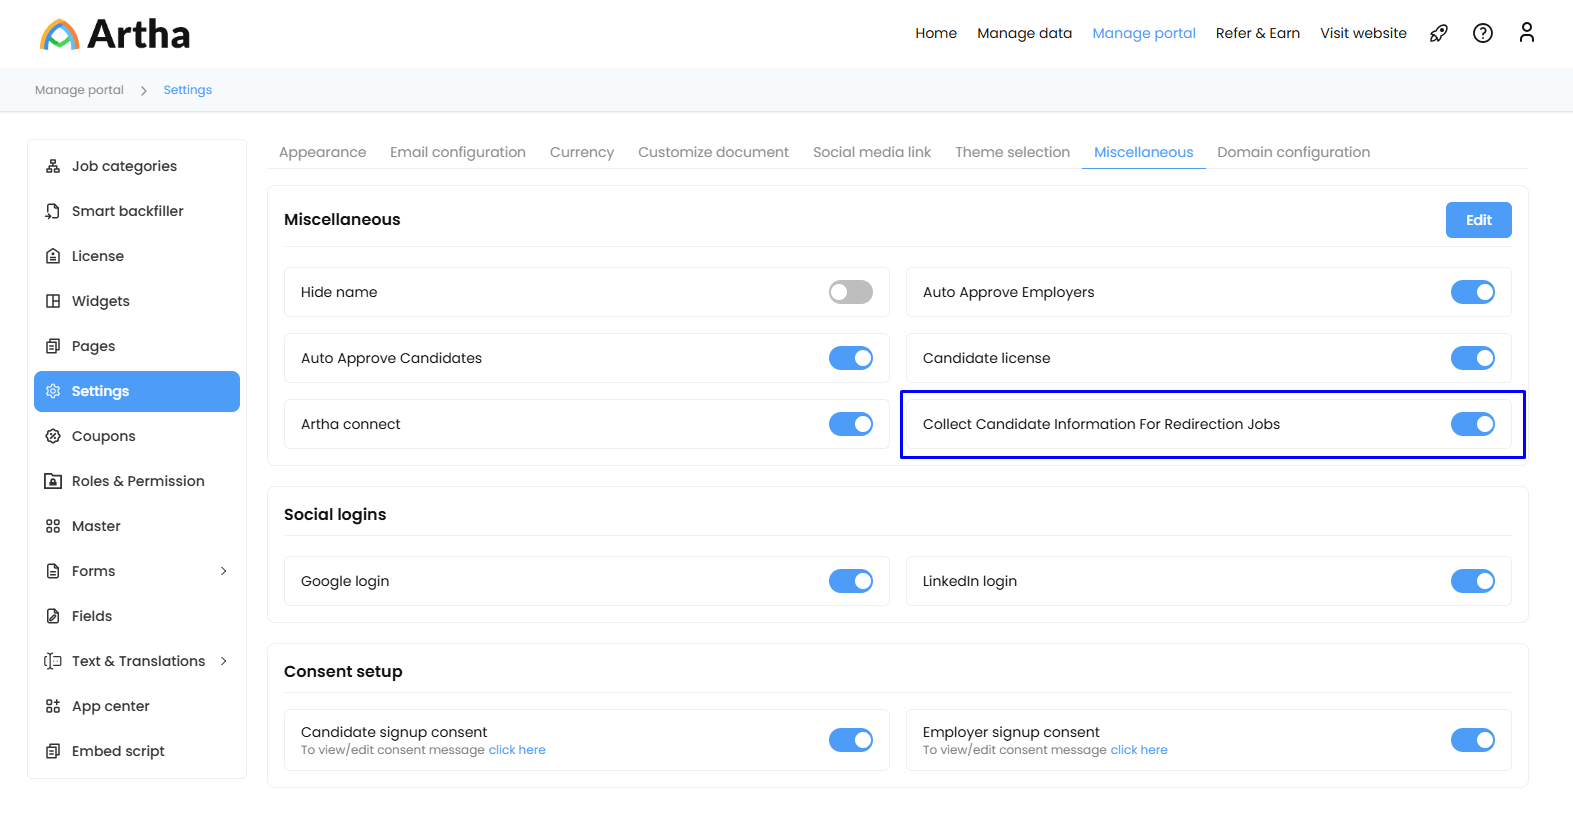
Task: Click the App center sidebar icon
Action: pyautogui.click(x=53, y=706)
